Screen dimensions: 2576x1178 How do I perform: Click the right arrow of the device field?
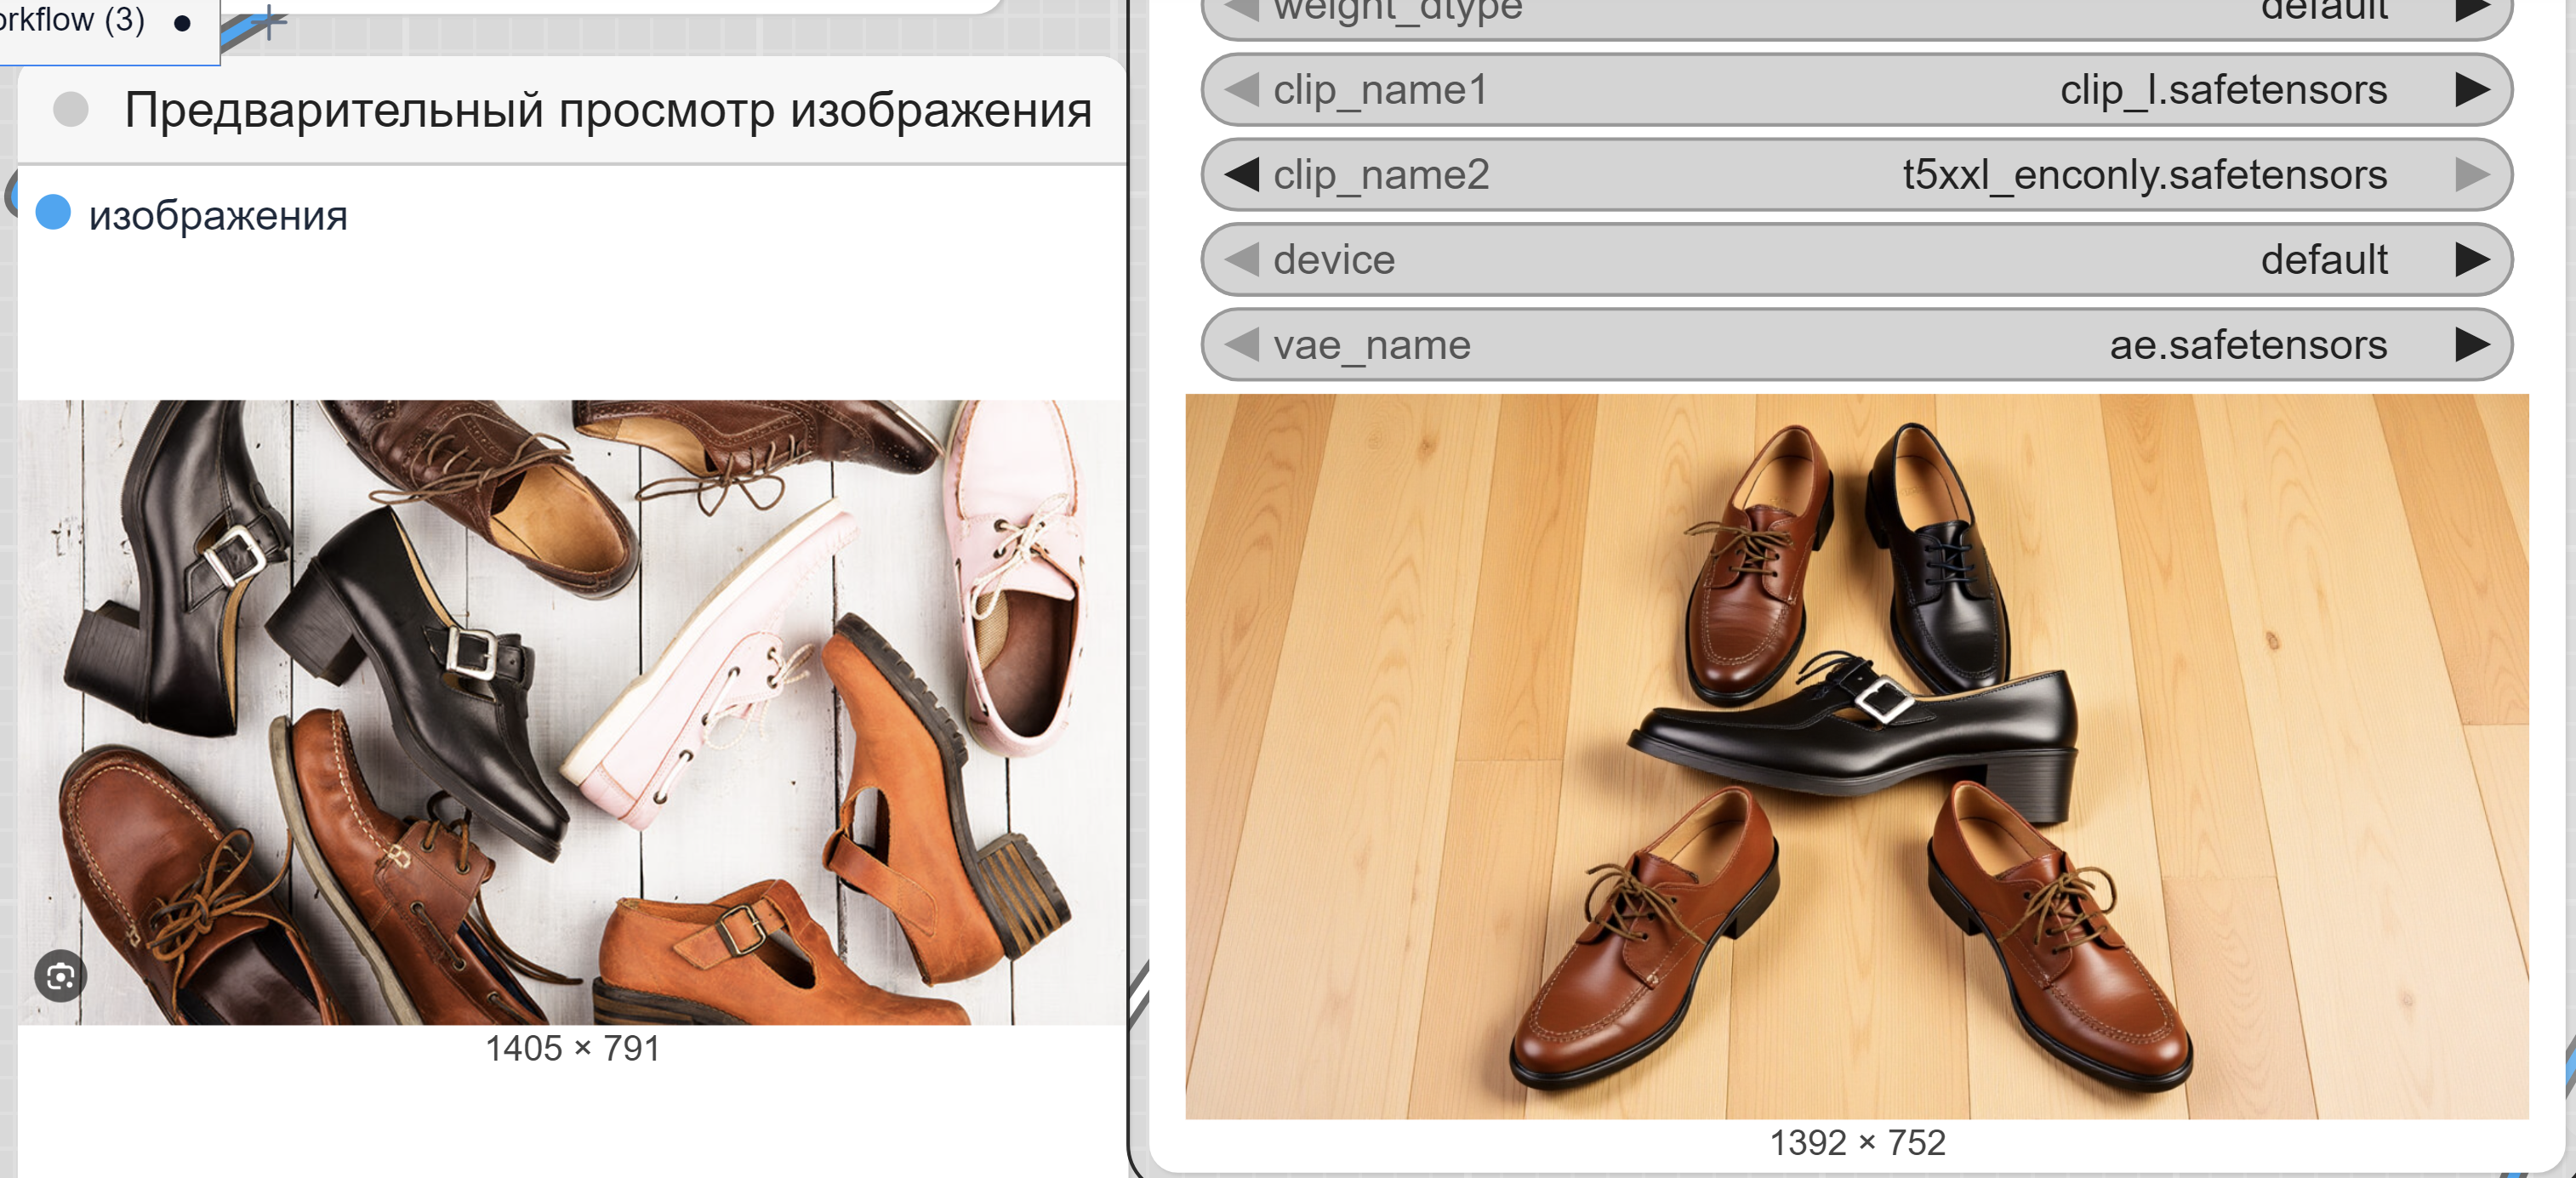pyautogui.click(x=2471, y=260)
